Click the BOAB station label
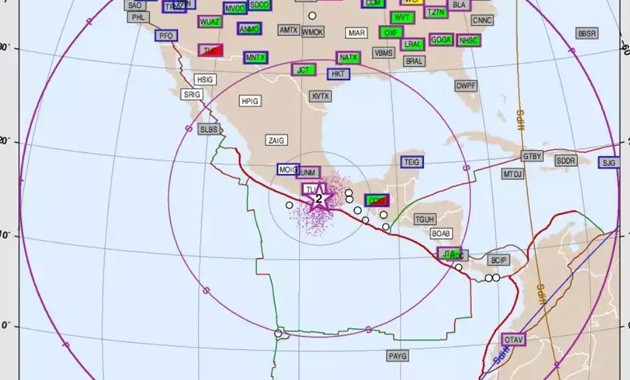630x380 pixels. 442,233
